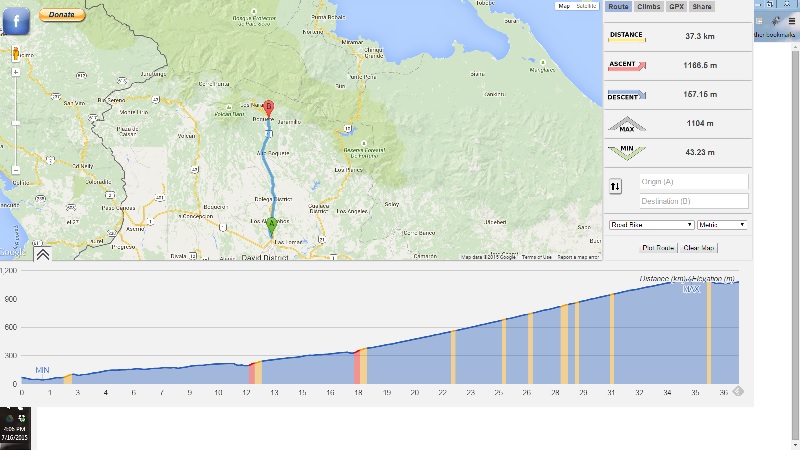This screenshot has height=450, width=800.
Task: Open the Road Bike dropdown
Action: coord(651,225)
